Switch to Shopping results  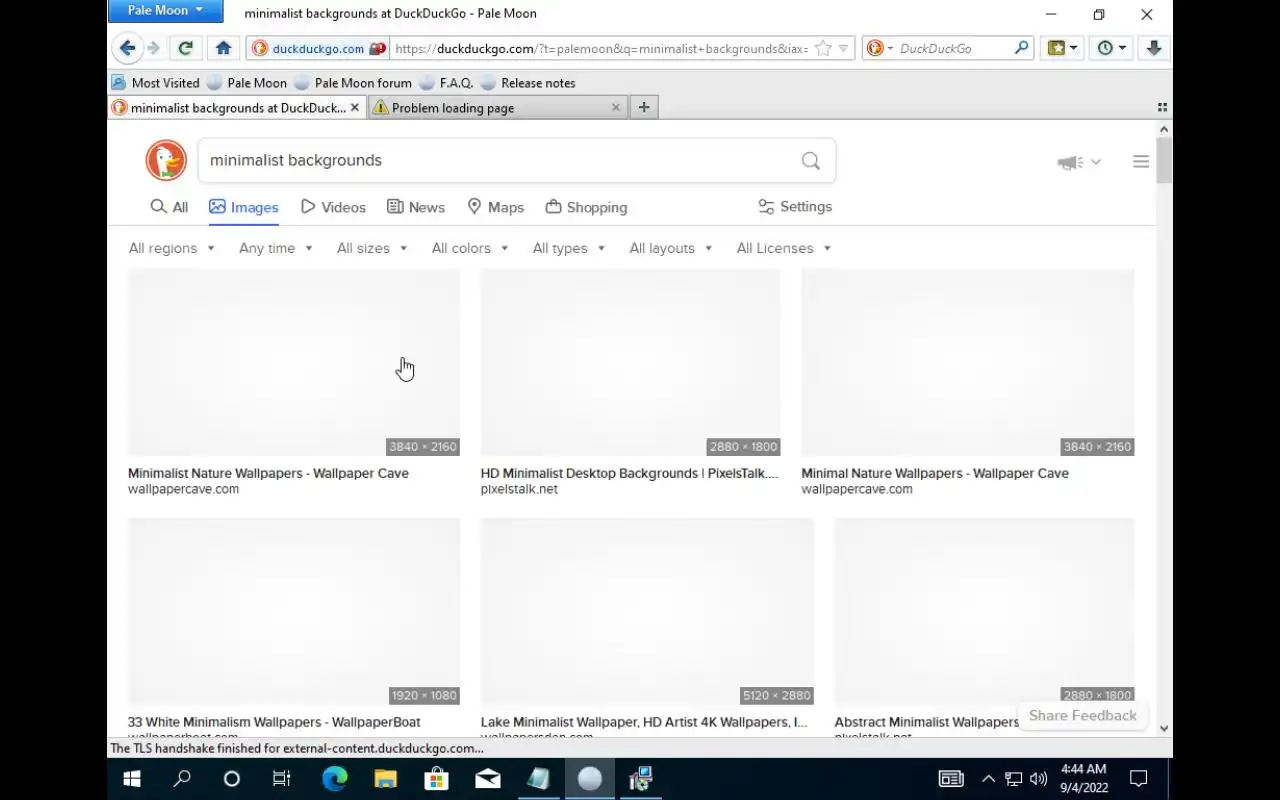586,207
